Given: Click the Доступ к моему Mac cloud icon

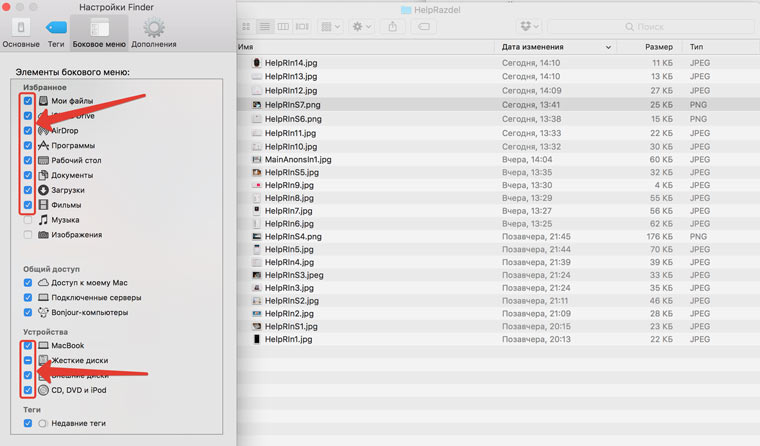Looking at the screenshot, I should point(43,283).
